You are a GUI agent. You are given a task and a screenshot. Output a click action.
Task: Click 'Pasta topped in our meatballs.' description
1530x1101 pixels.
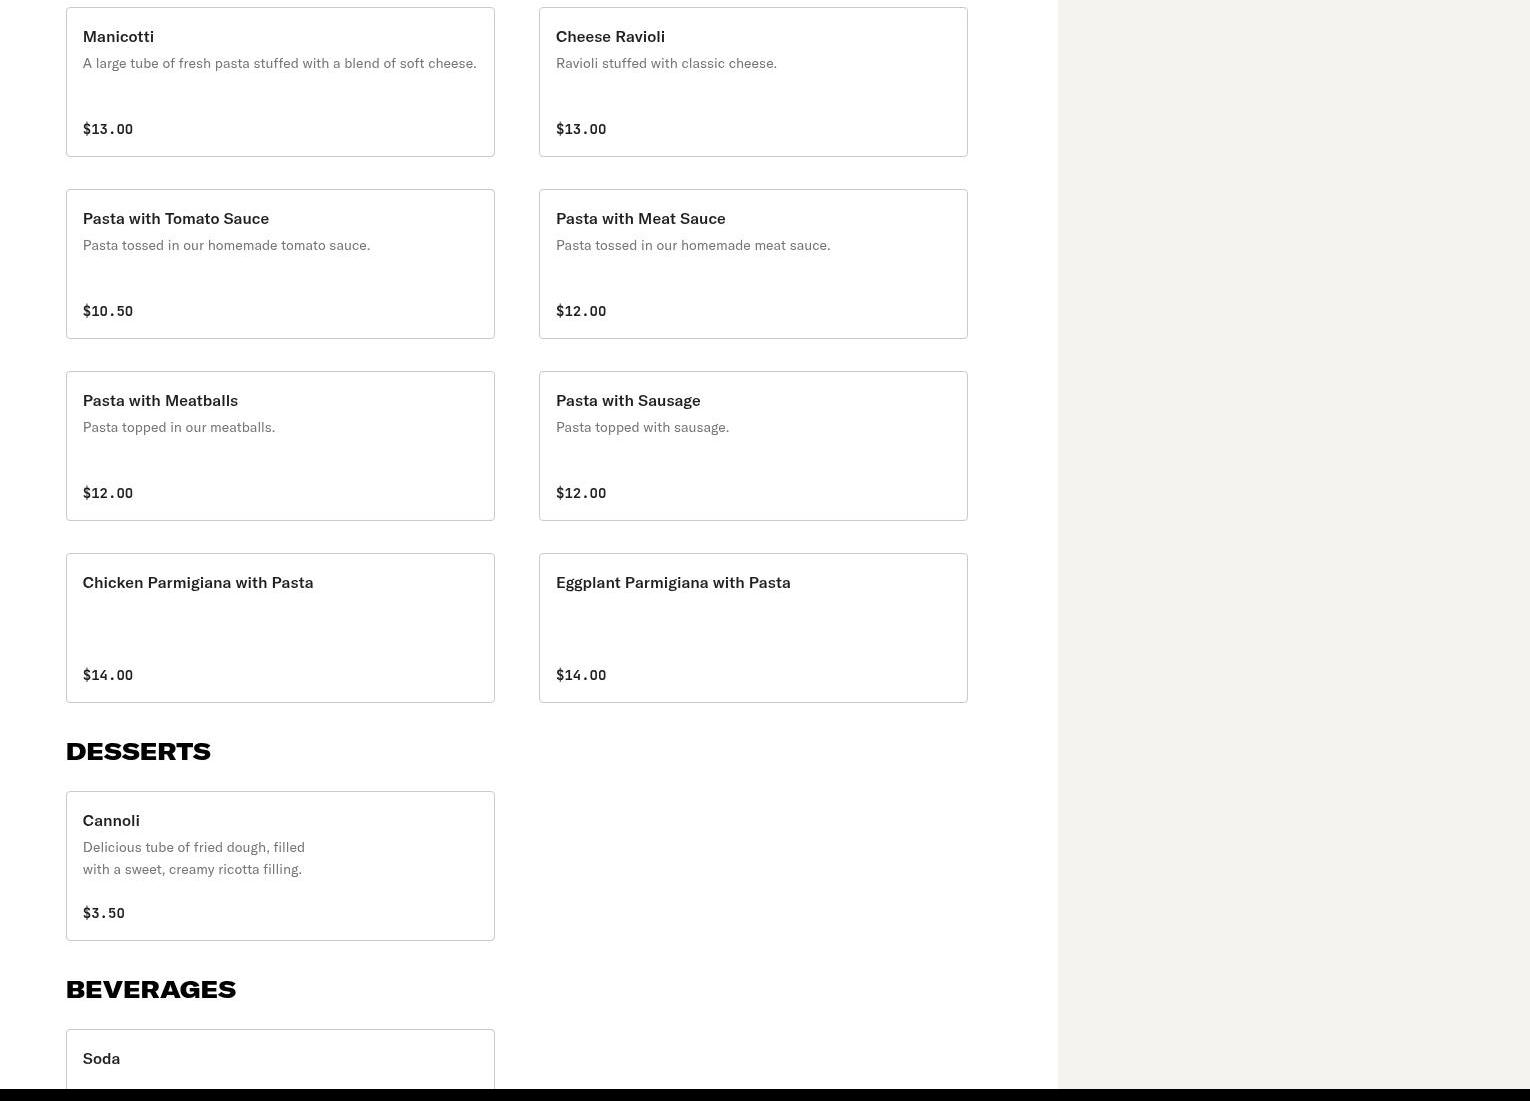coord(179,427)
